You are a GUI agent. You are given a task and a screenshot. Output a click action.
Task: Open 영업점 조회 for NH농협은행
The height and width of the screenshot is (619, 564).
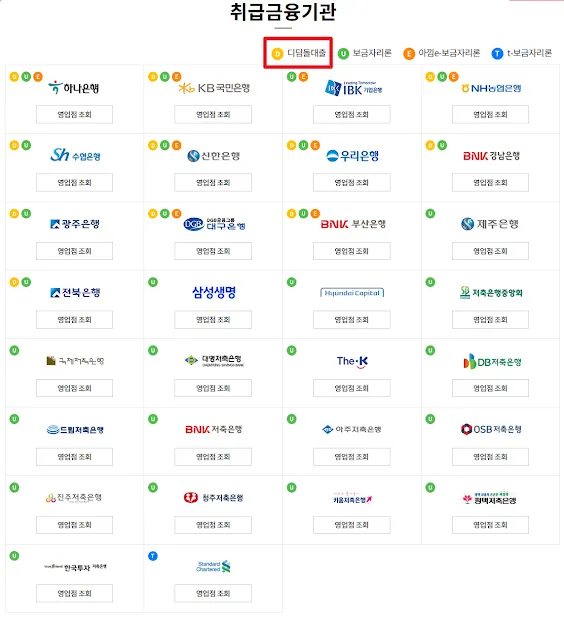point(490,114)
